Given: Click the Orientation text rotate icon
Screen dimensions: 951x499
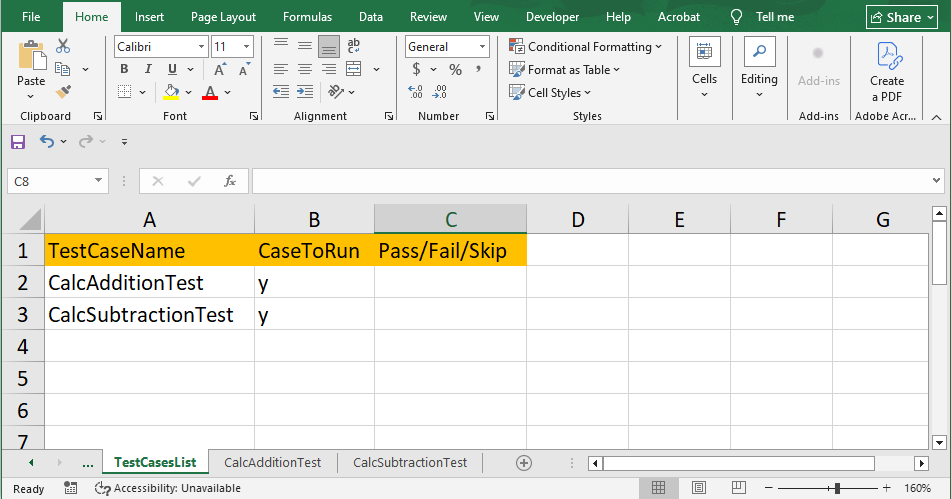Looking at the screenshot, I should pyautogui.click(x=335, y=92).
